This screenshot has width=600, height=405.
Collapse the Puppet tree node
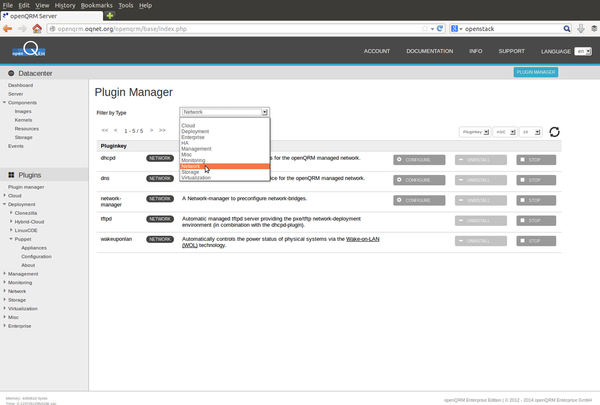click(11, 239)
